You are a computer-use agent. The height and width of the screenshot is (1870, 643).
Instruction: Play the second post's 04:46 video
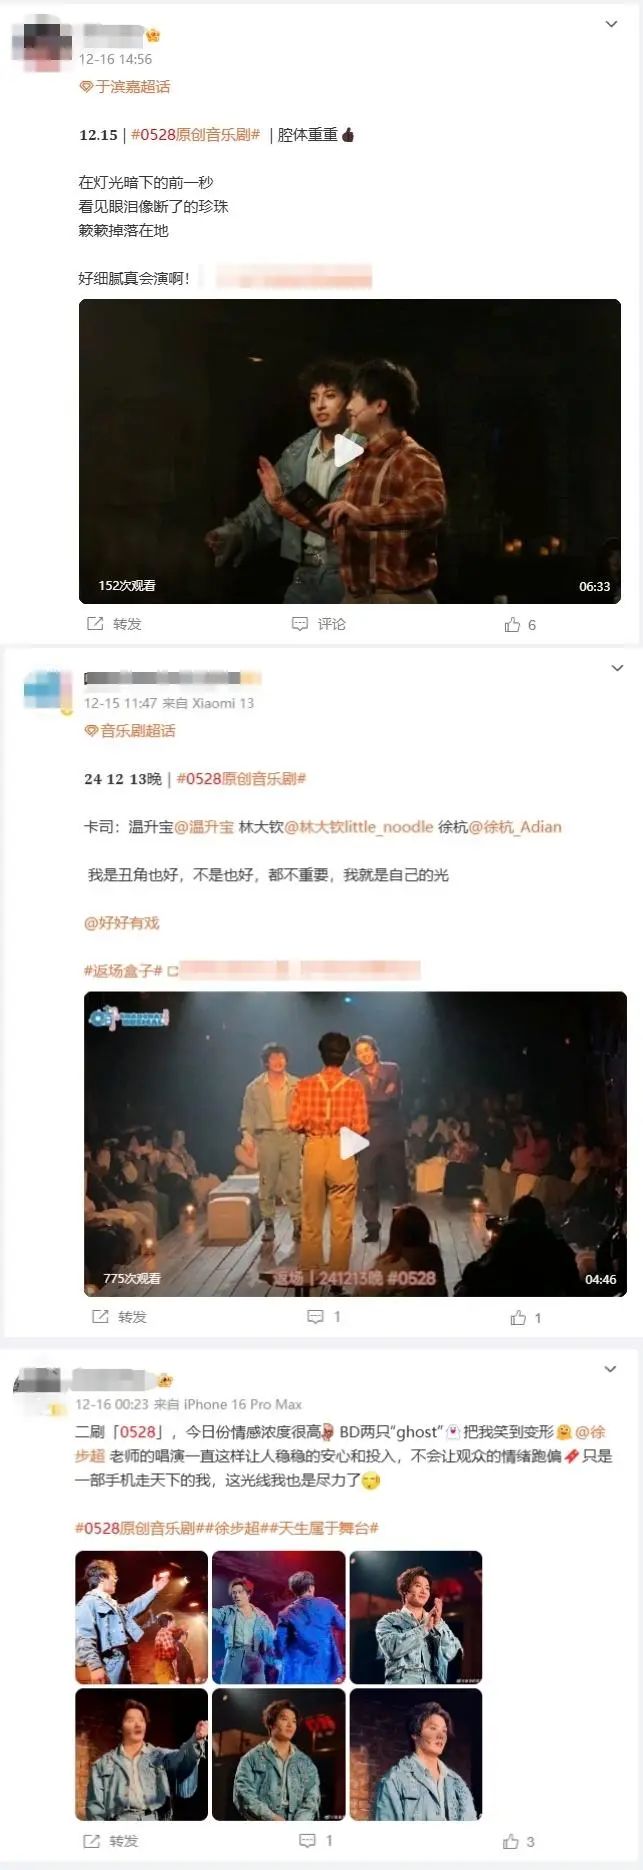[354, 1143]
